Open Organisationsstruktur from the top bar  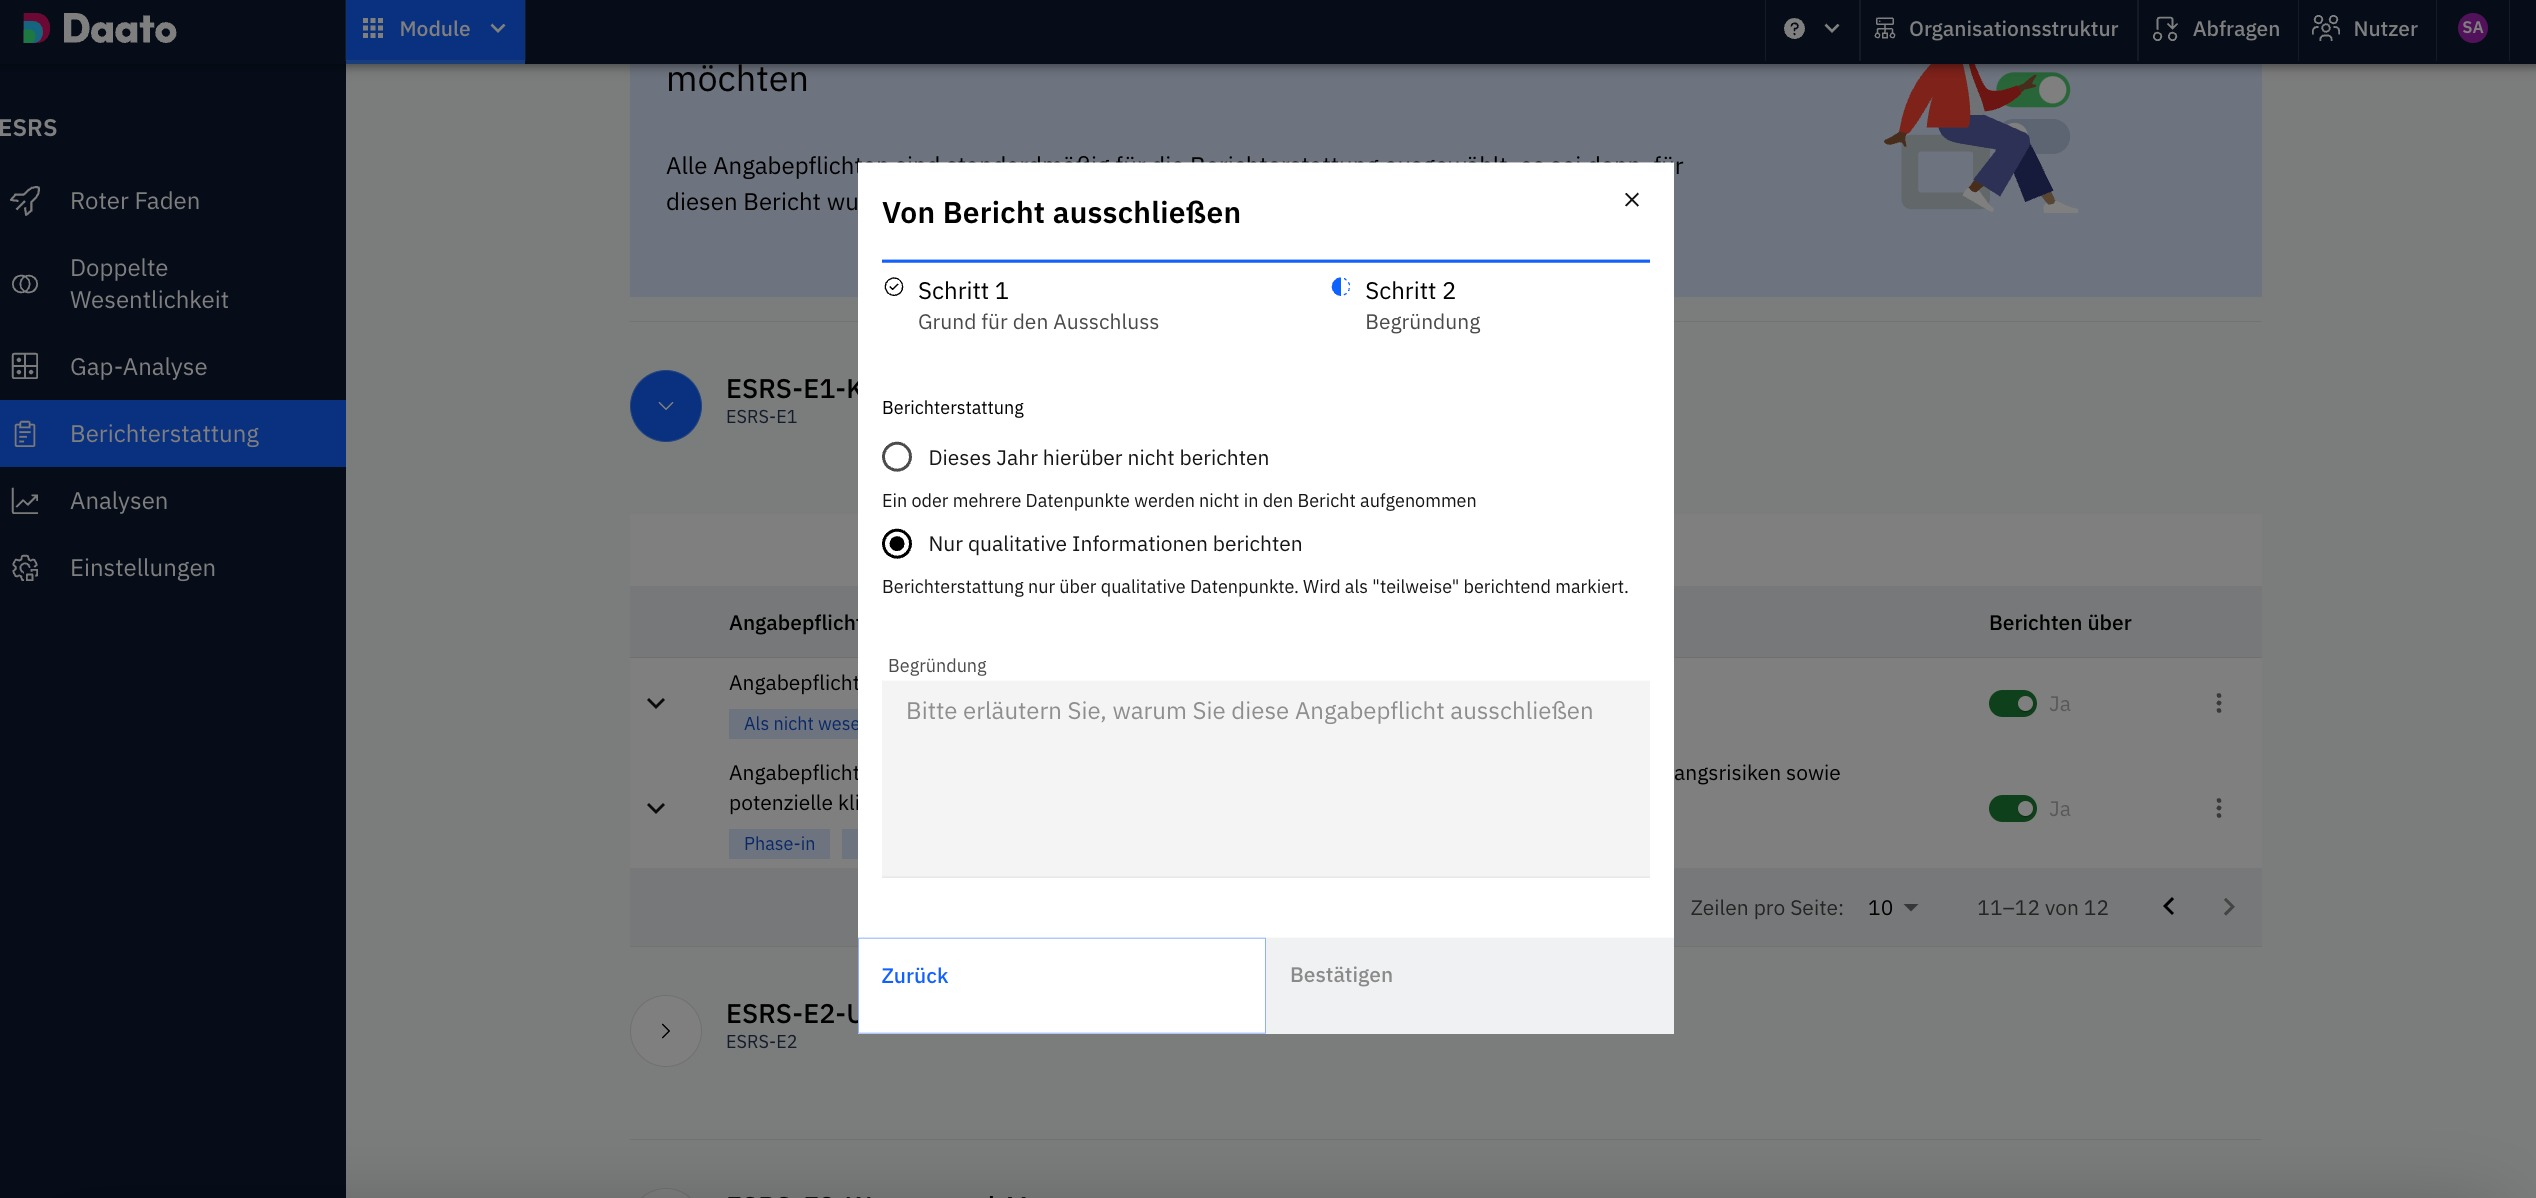[x=1997, y=29]
